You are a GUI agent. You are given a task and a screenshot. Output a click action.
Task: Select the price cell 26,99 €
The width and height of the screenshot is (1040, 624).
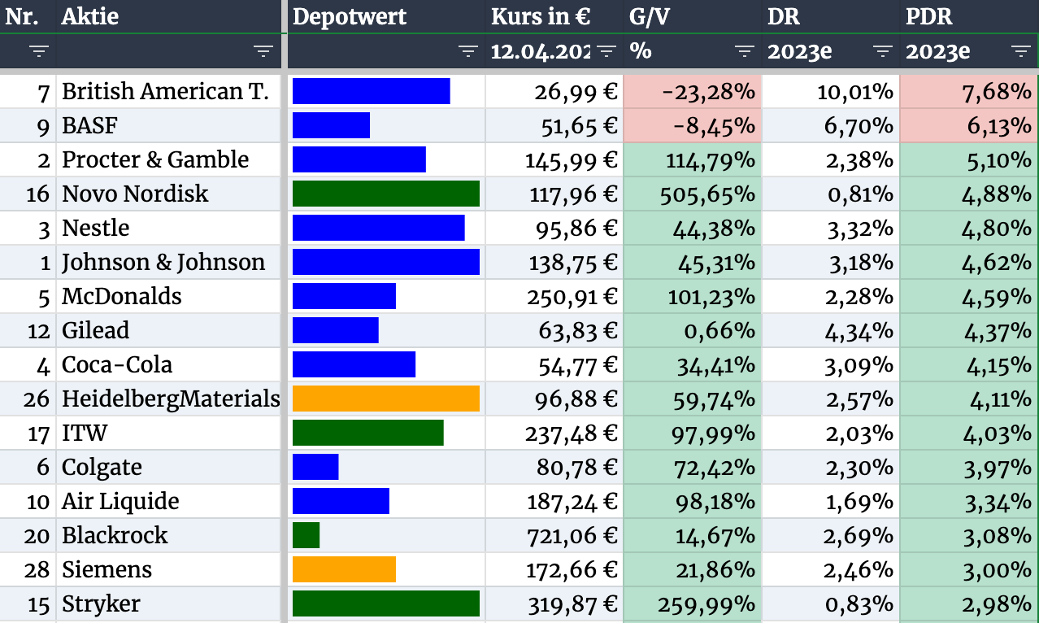pos(554,91)
